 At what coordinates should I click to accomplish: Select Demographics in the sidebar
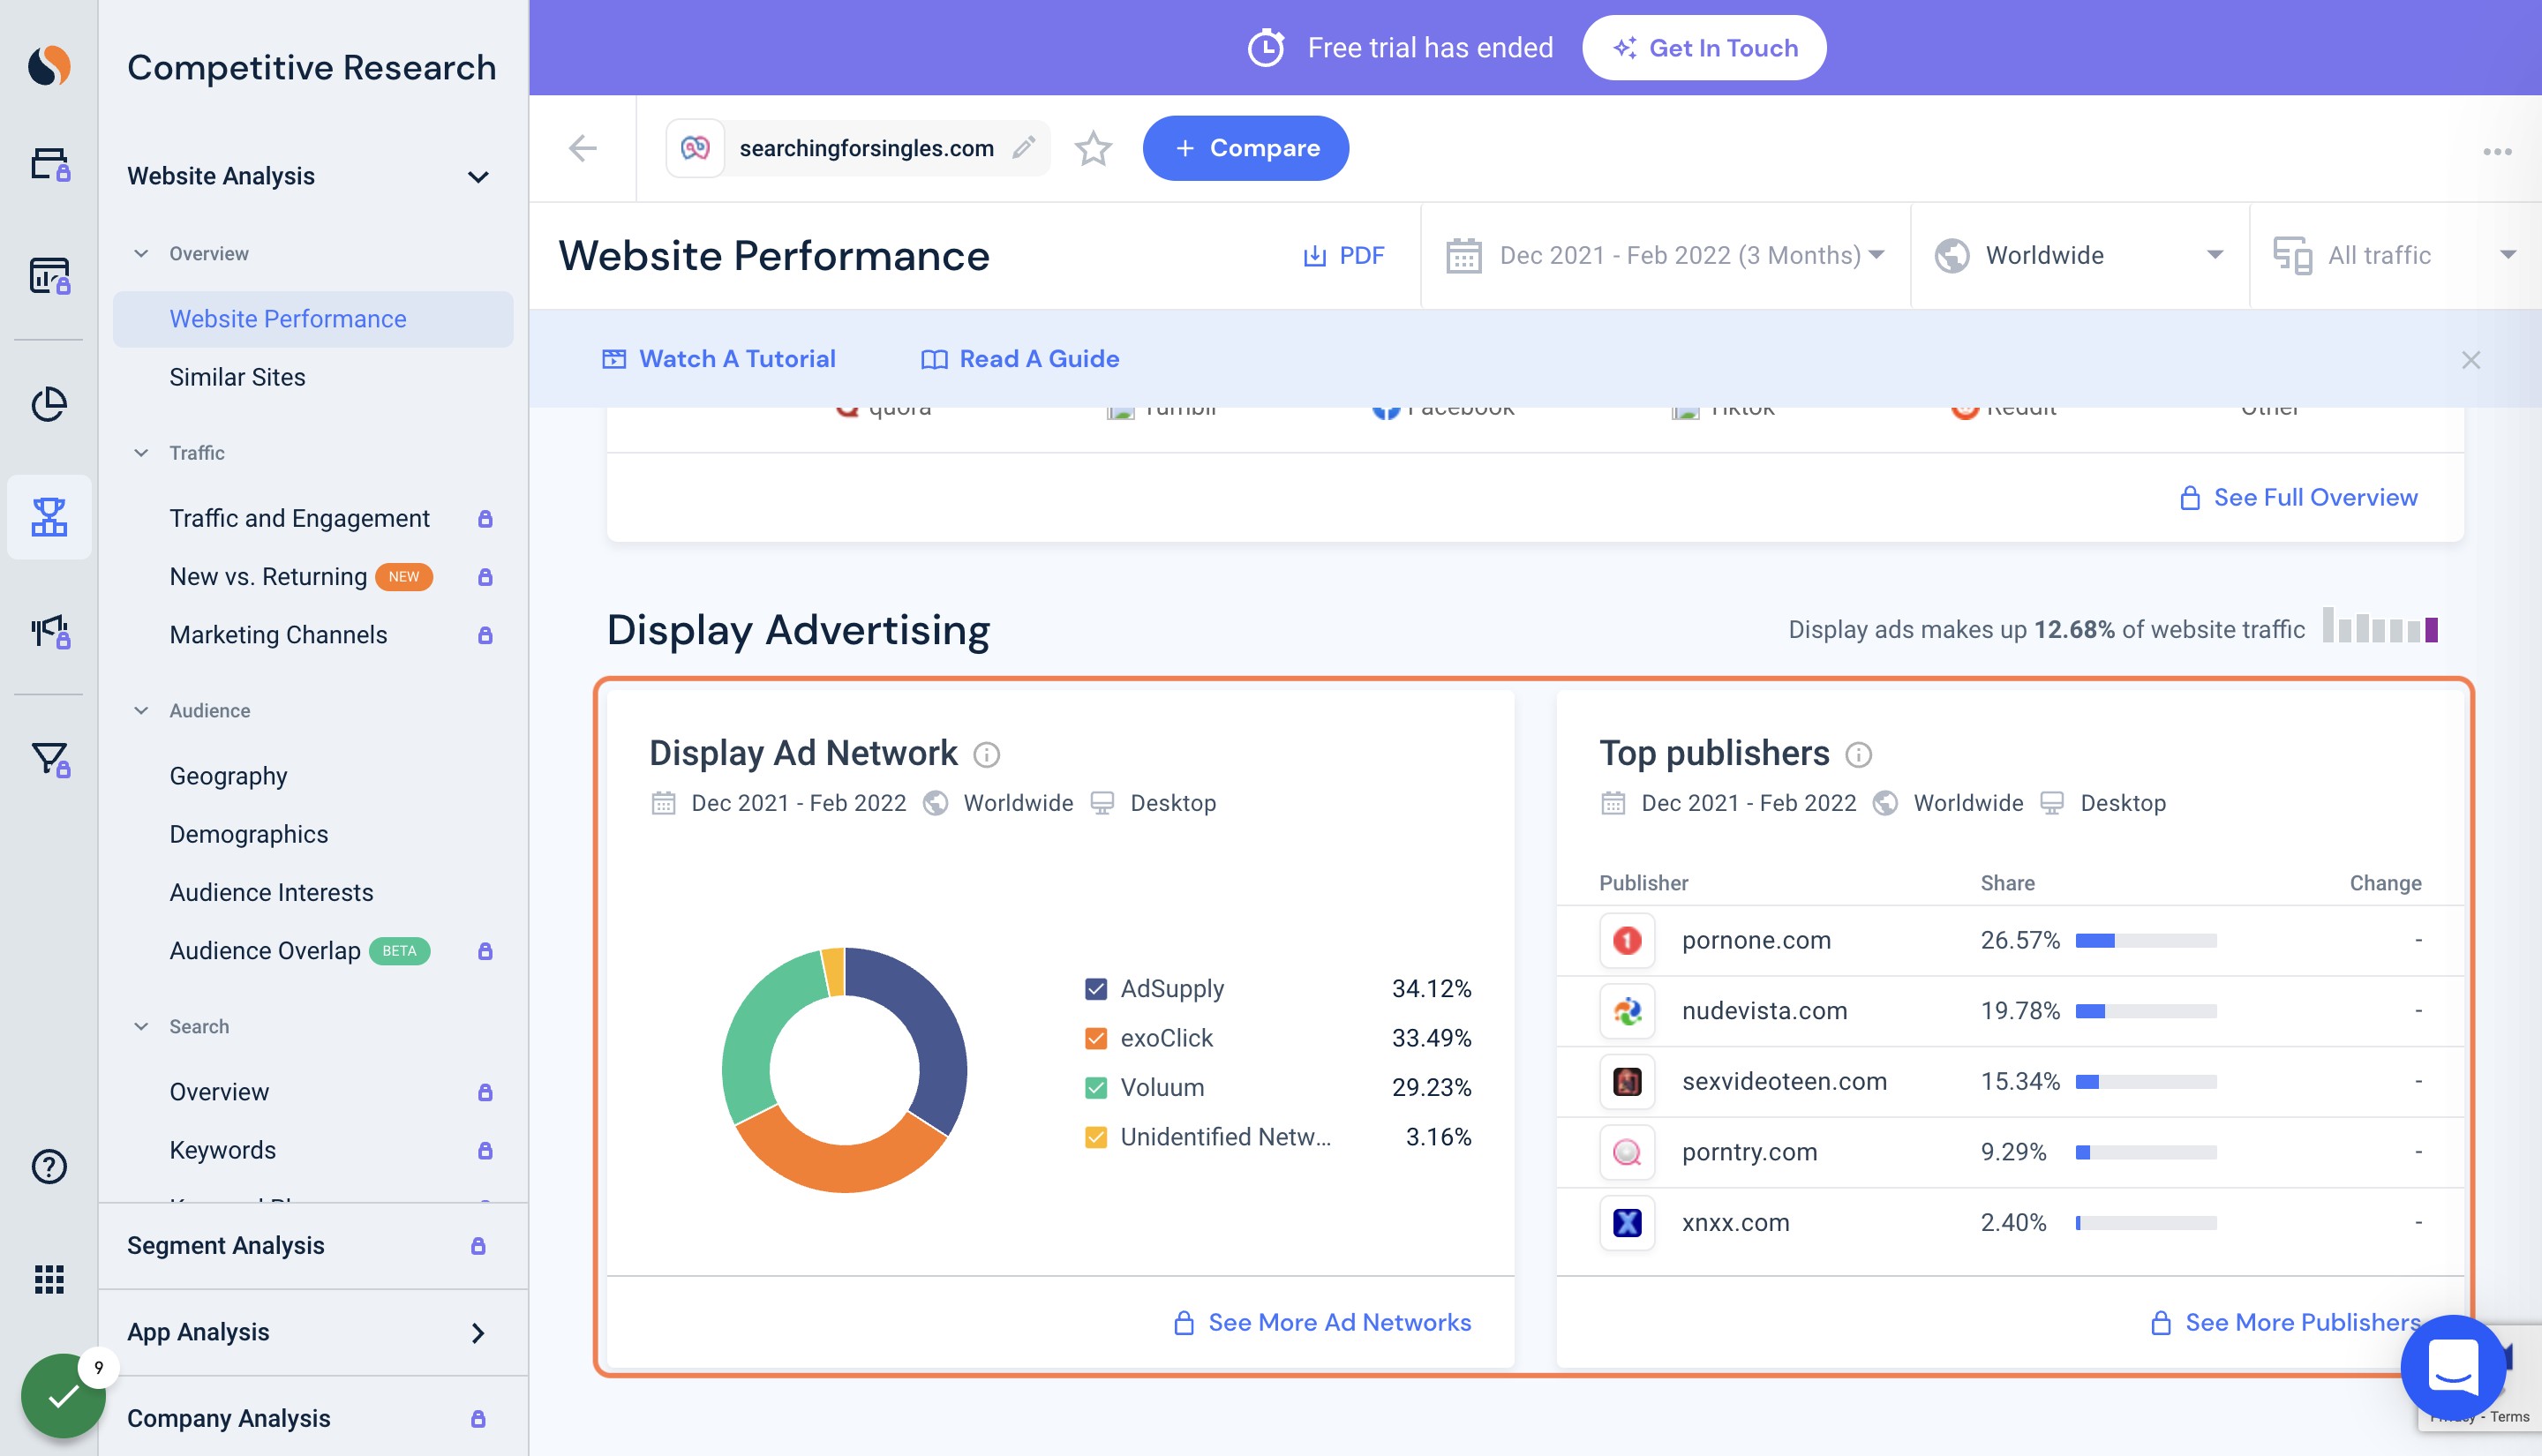(x=248, y=834)
